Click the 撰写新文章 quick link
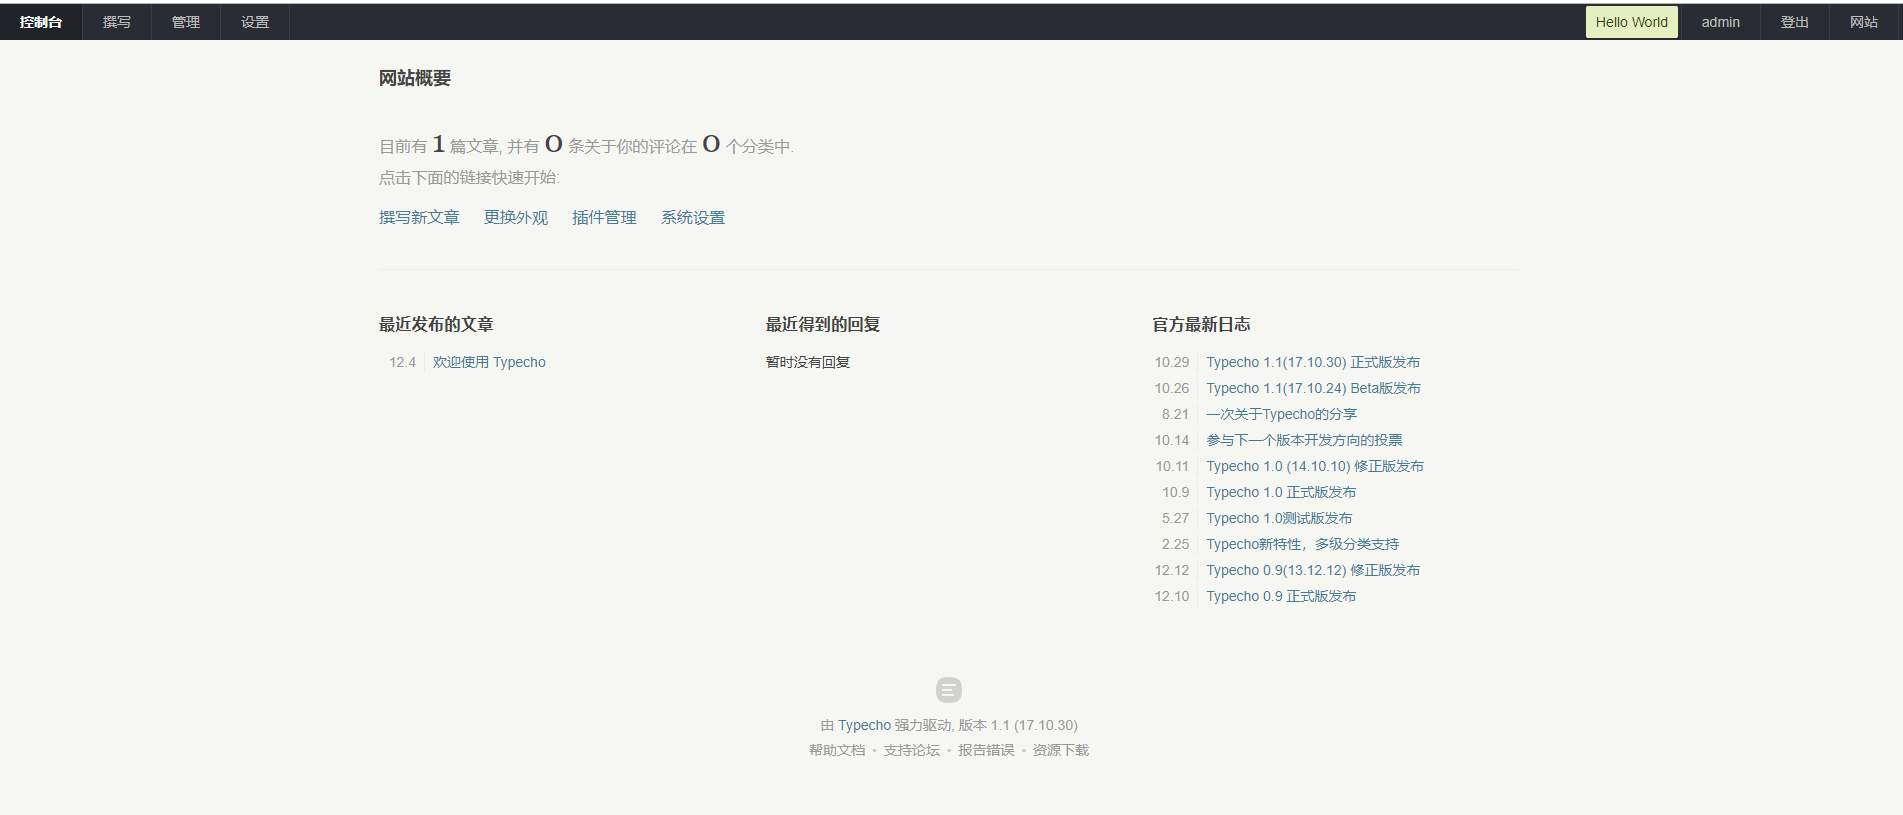Image resolution: width=1903 pixels, height=815 pixels. click(419, 217)
